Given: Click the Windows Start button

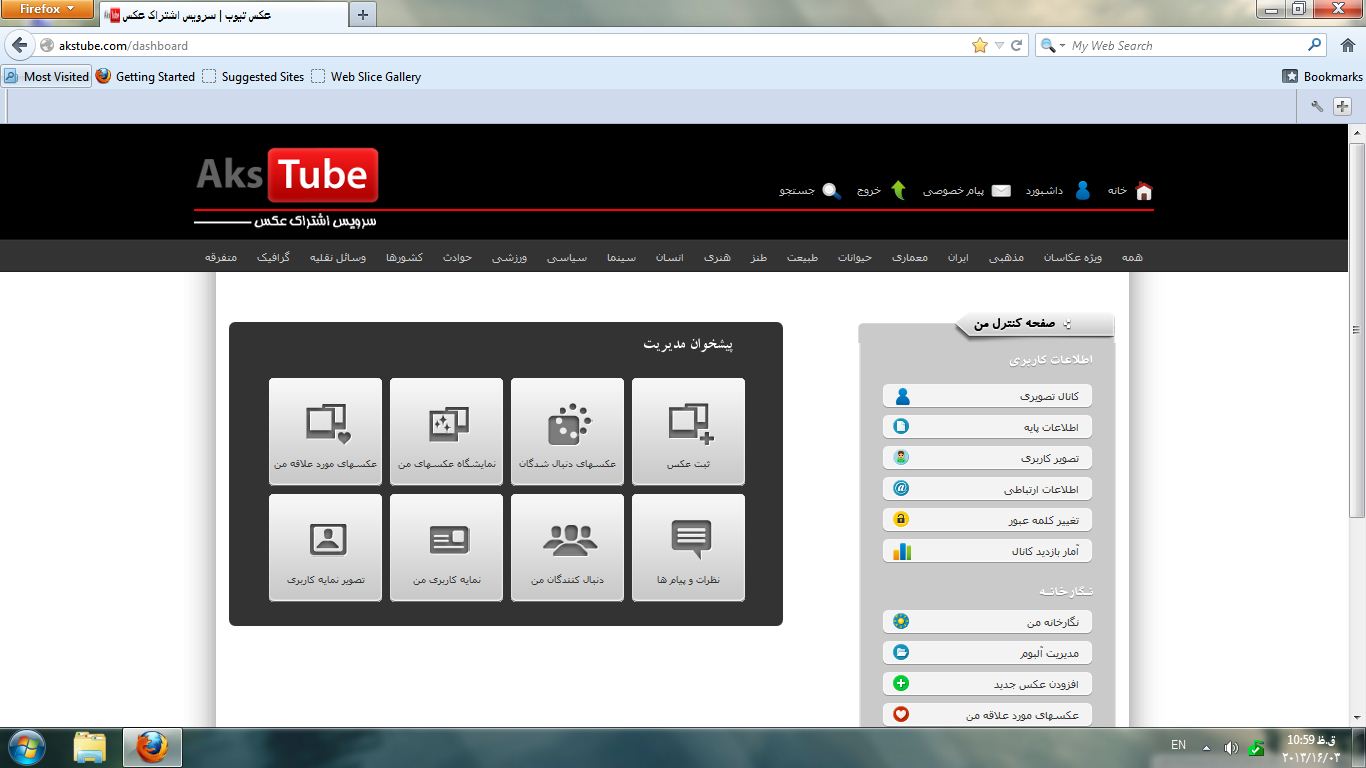Looking at the screenshot, I should tap(27, 747).
